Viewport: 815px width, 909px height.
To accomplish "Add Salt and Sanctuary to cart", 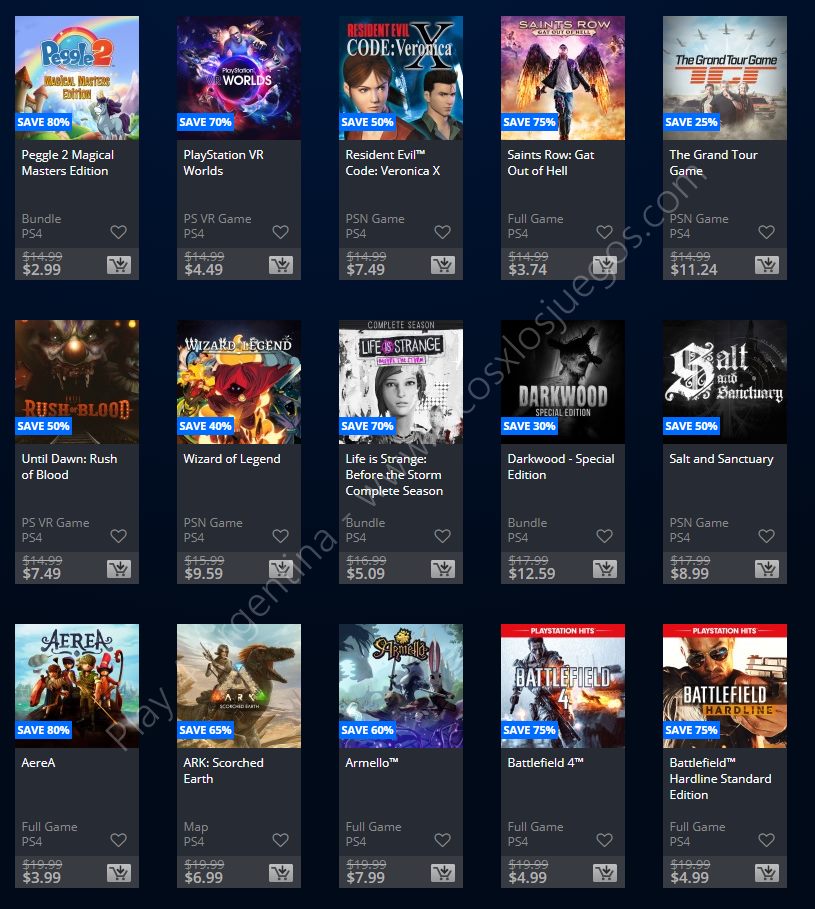I will pyautogui.click(x=767, y=569).
